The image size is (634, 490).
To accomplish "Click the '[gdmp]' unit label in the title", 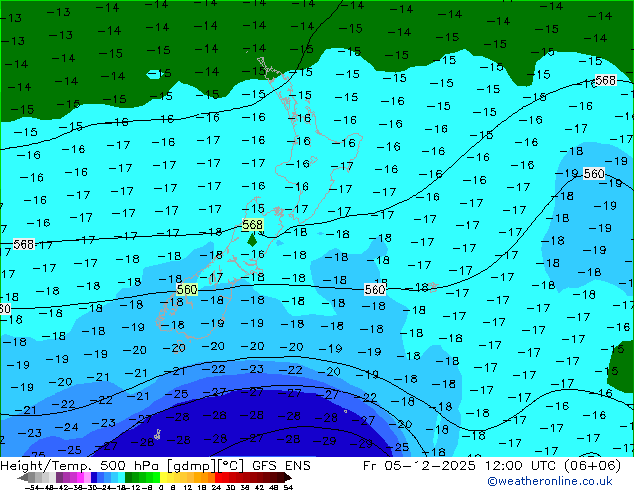I will (191, 466).
